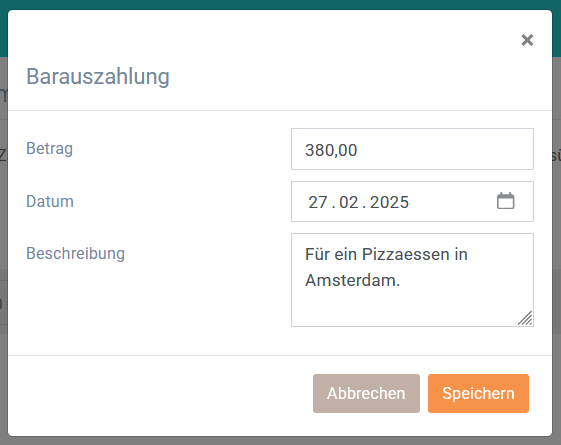Select the day segment 27 in Datum

pos(318,202)
